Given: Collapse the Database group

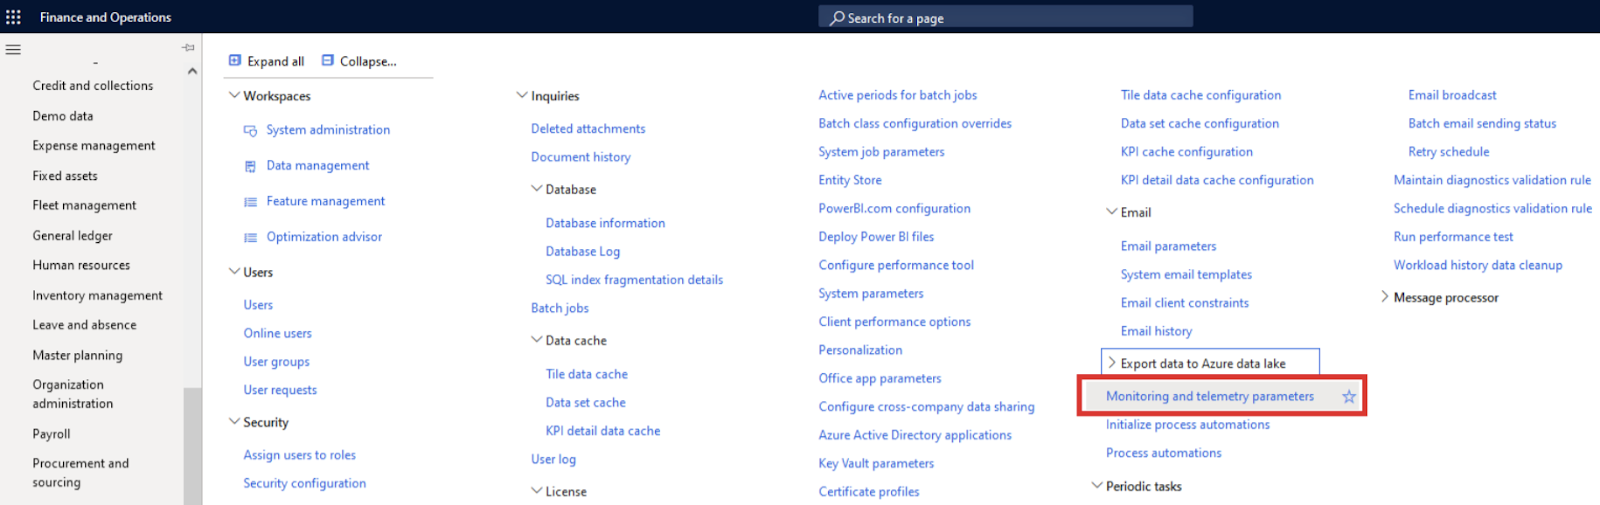Looking at the screenshot, I should [537, 189].
